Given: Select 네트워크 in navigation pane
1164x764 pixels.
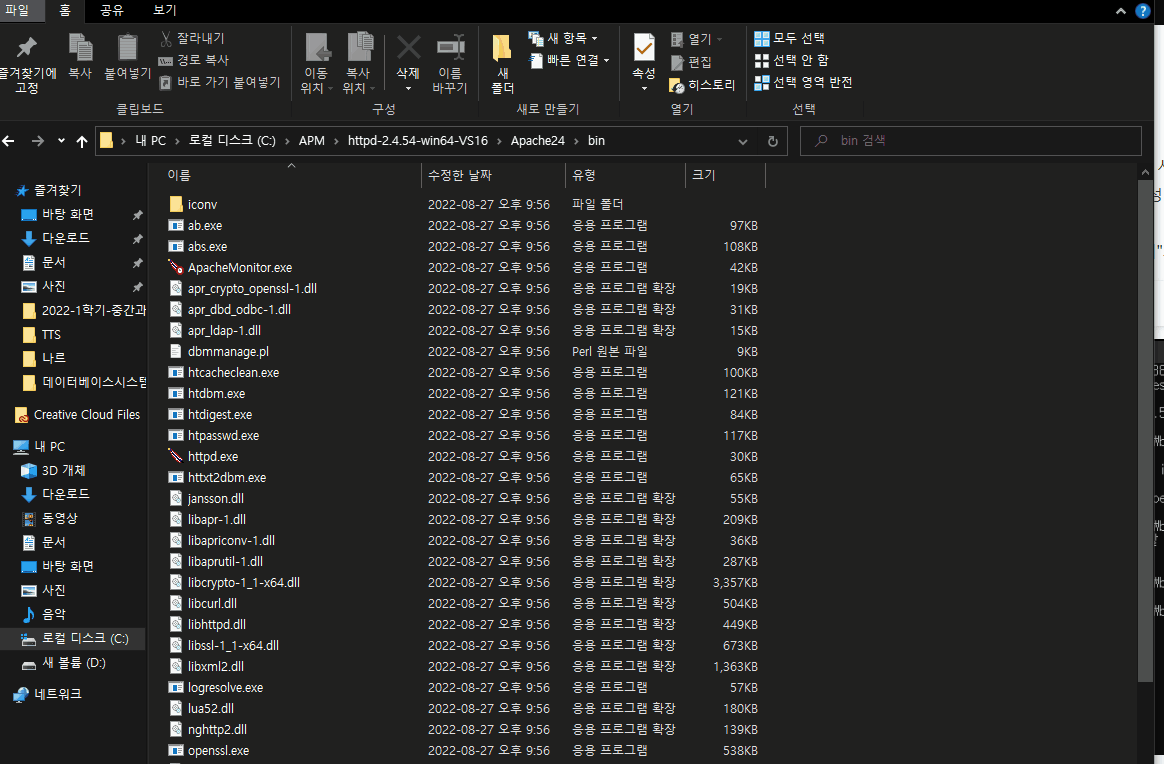Looking at the screenshot, I should click(x=48, y=694).
